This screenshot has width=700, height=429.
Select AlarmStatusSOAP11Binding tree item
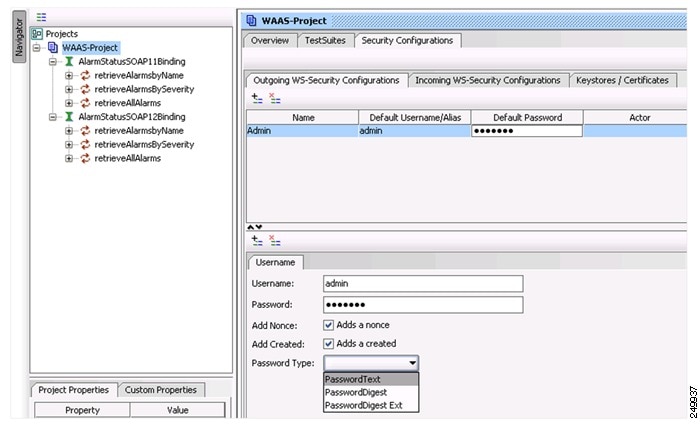click(x=132, y=61)
